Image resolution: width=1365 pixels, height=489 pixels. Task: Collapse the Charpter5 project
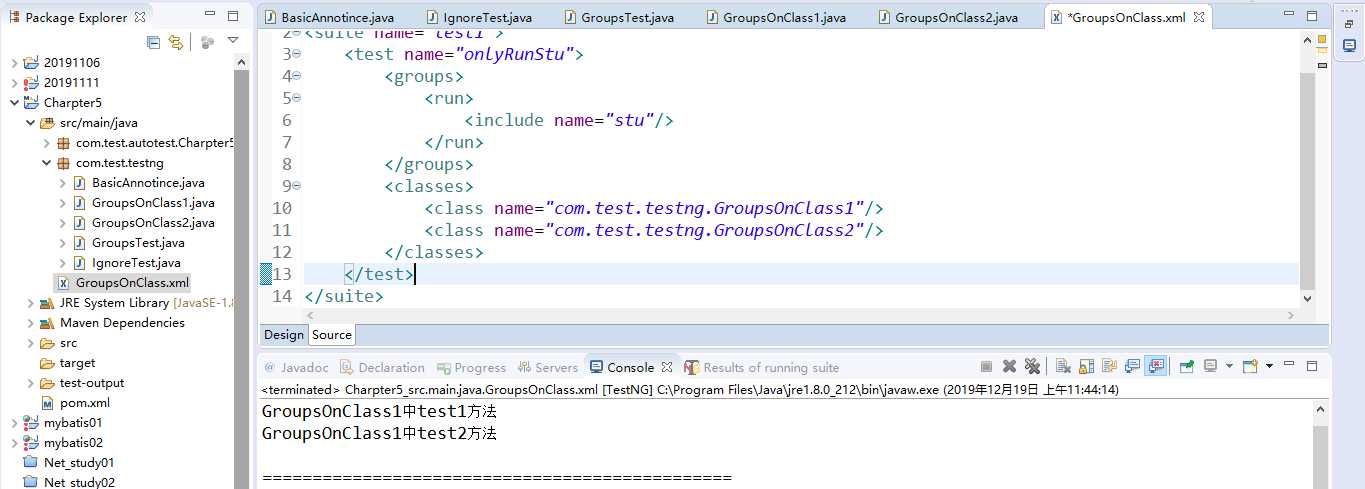(x=14, y=102)
